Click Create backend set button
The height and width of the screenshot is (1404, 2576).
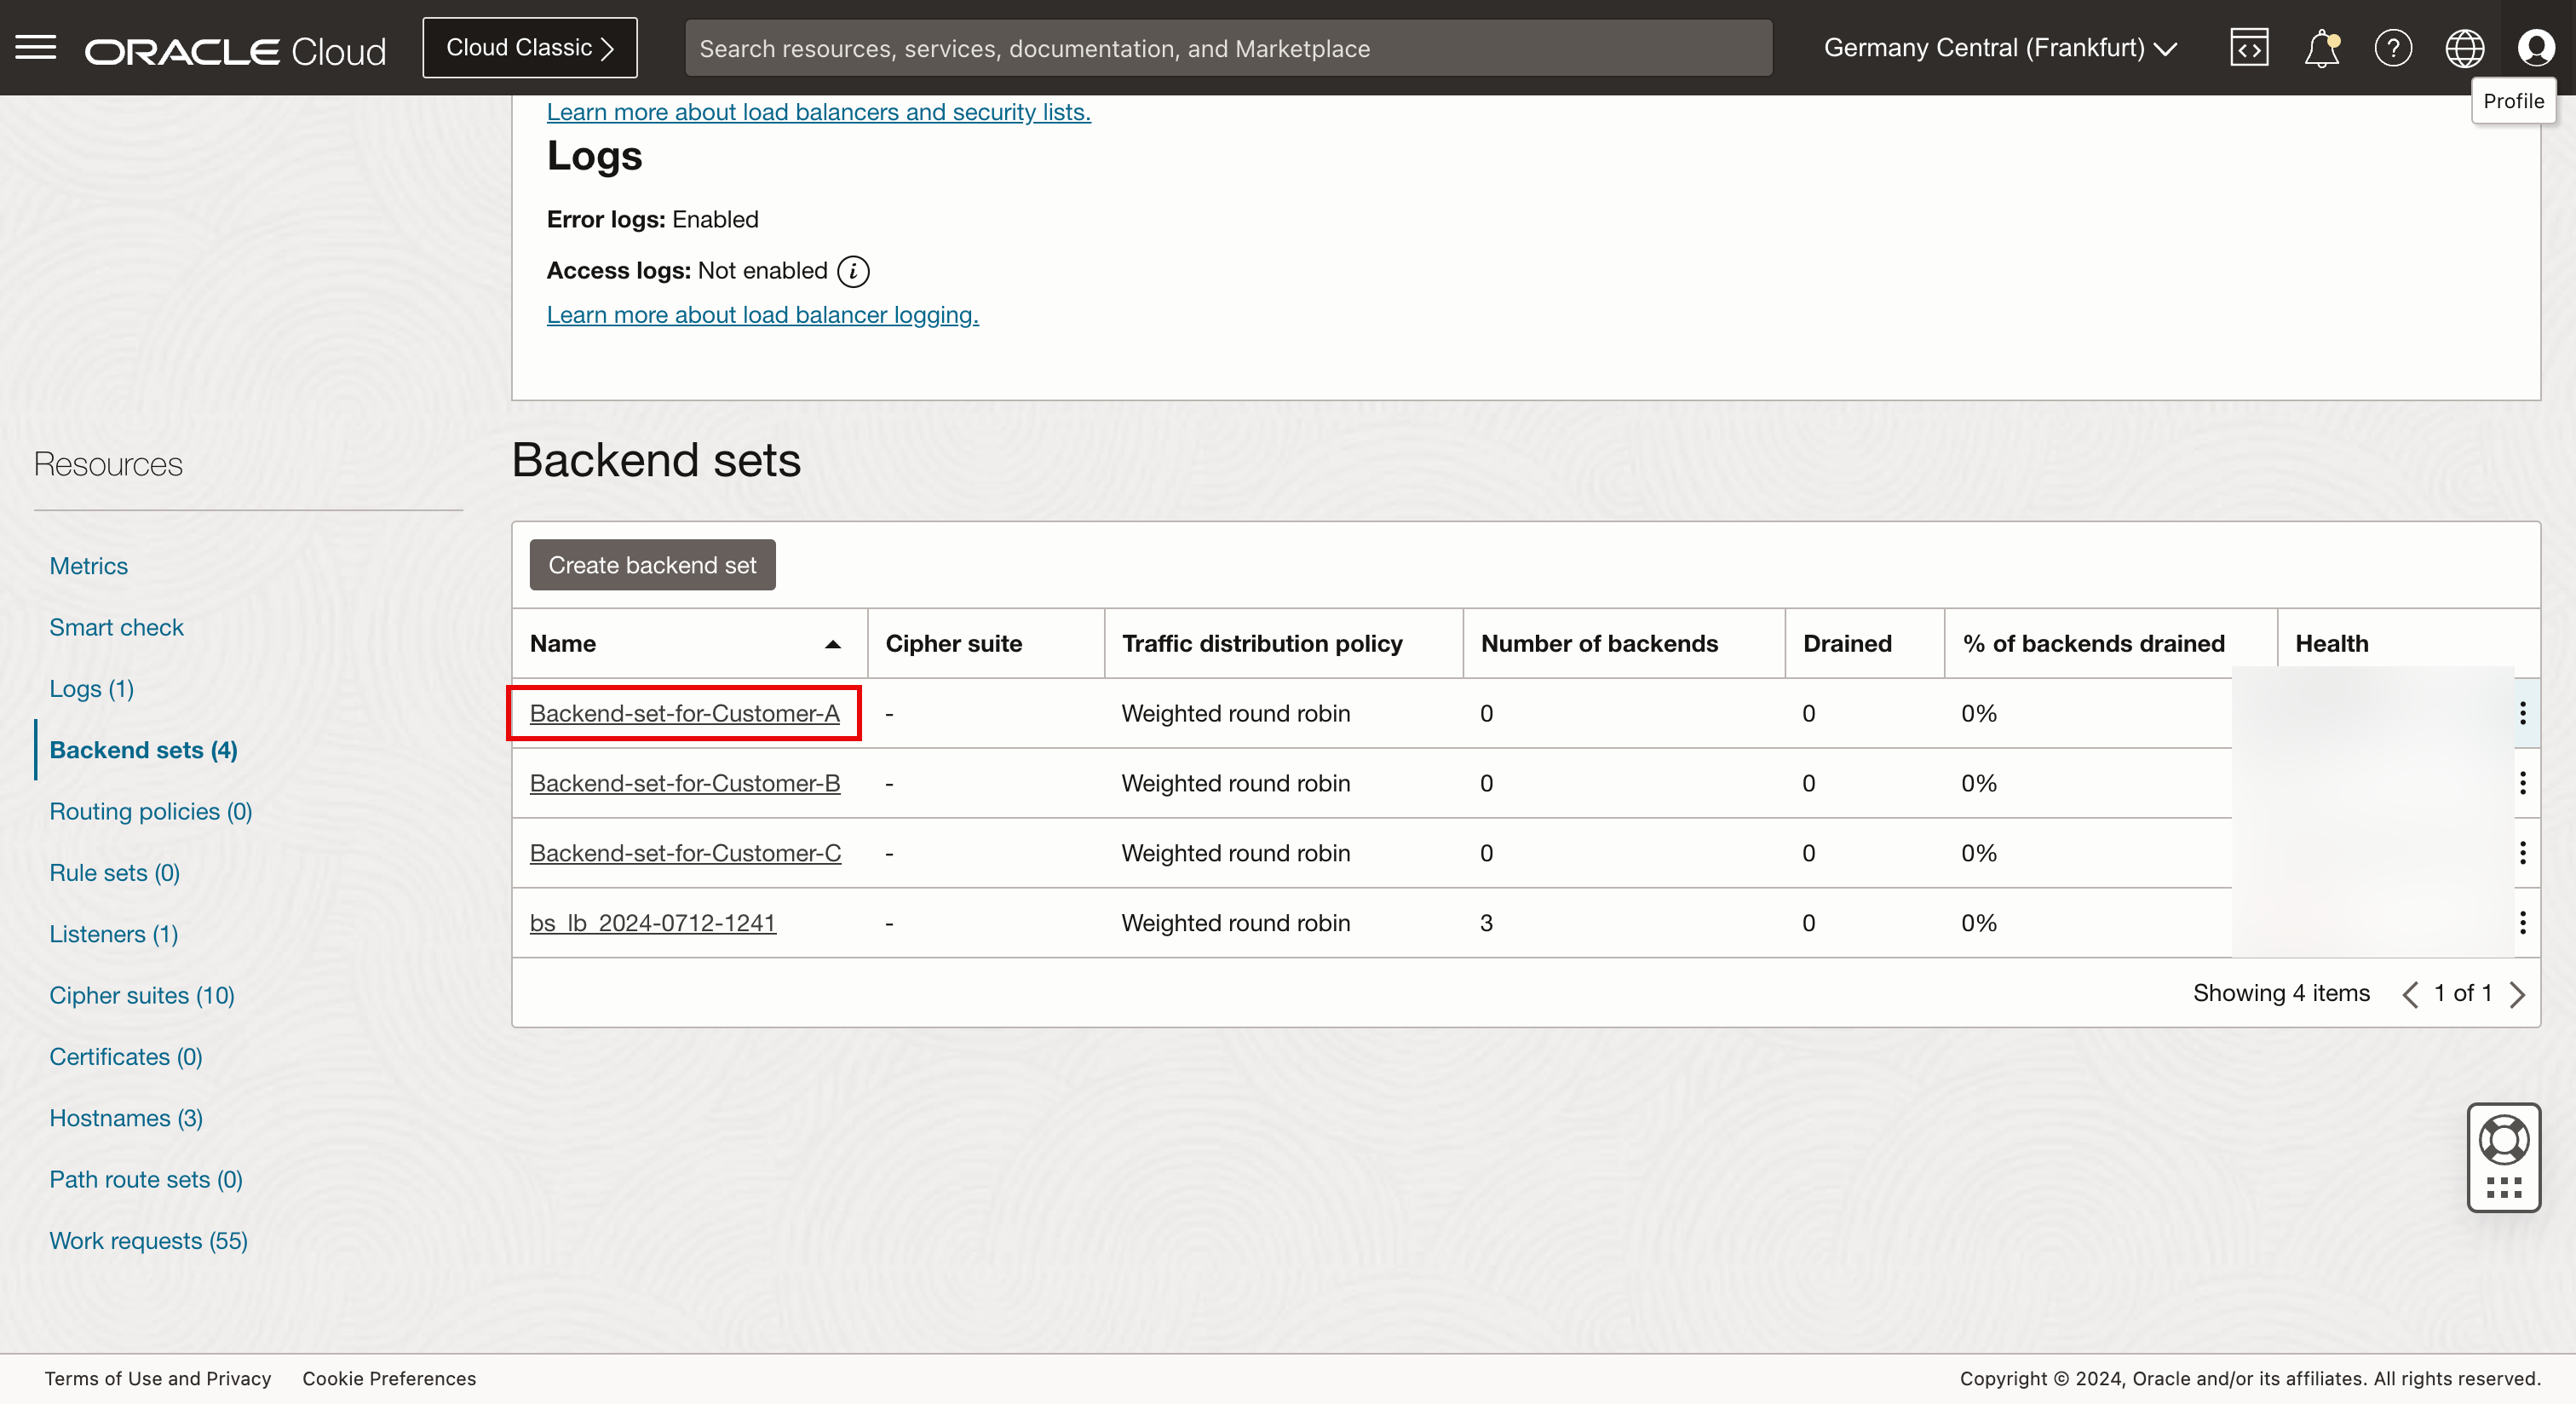(x=652, y=565)
